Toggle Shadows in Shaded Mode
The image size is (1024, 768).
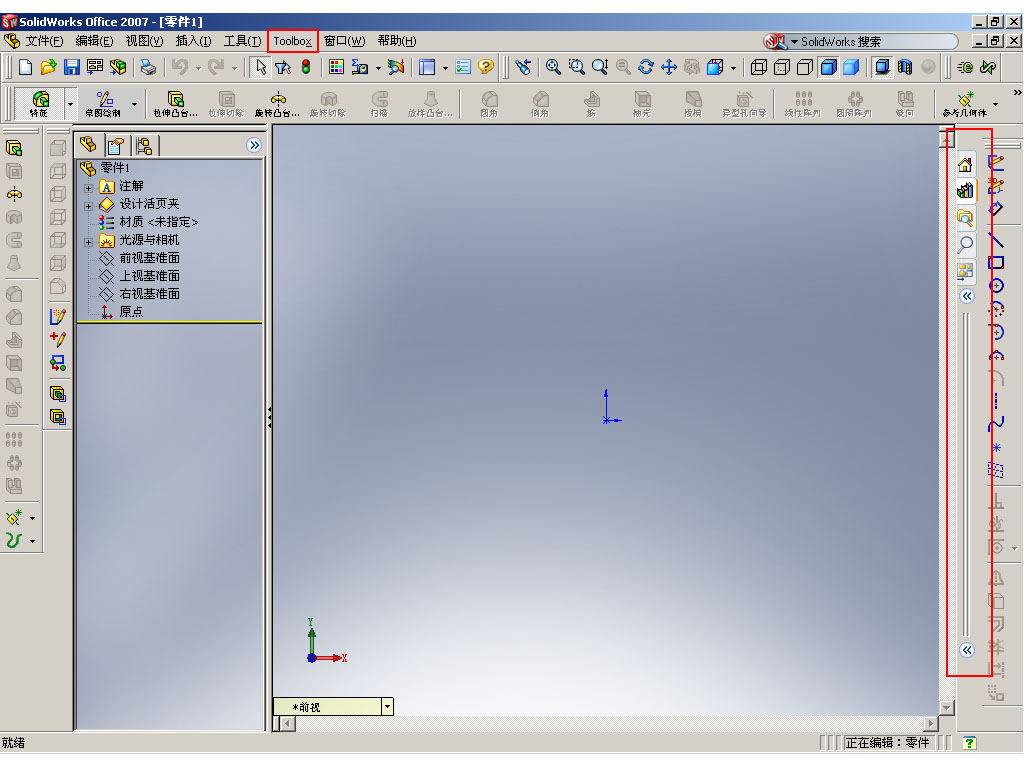pyautogui.click(x=882, y=67)
